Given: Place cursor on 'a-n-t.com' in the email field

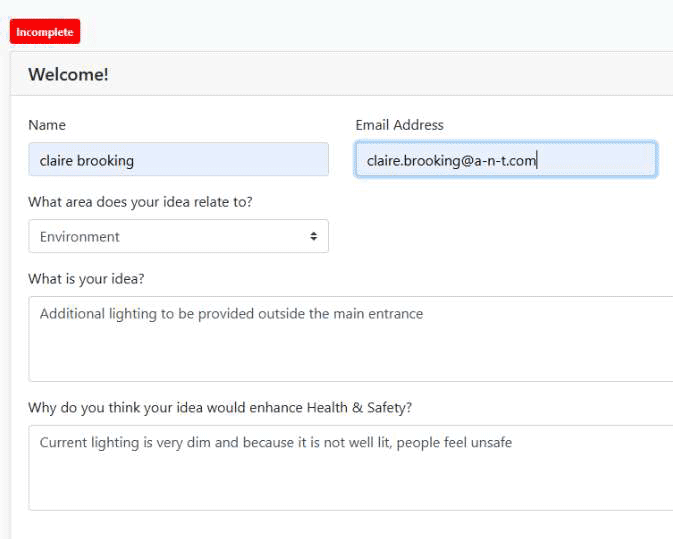Looking at the screenshot, I should click(x=499, y=160).
